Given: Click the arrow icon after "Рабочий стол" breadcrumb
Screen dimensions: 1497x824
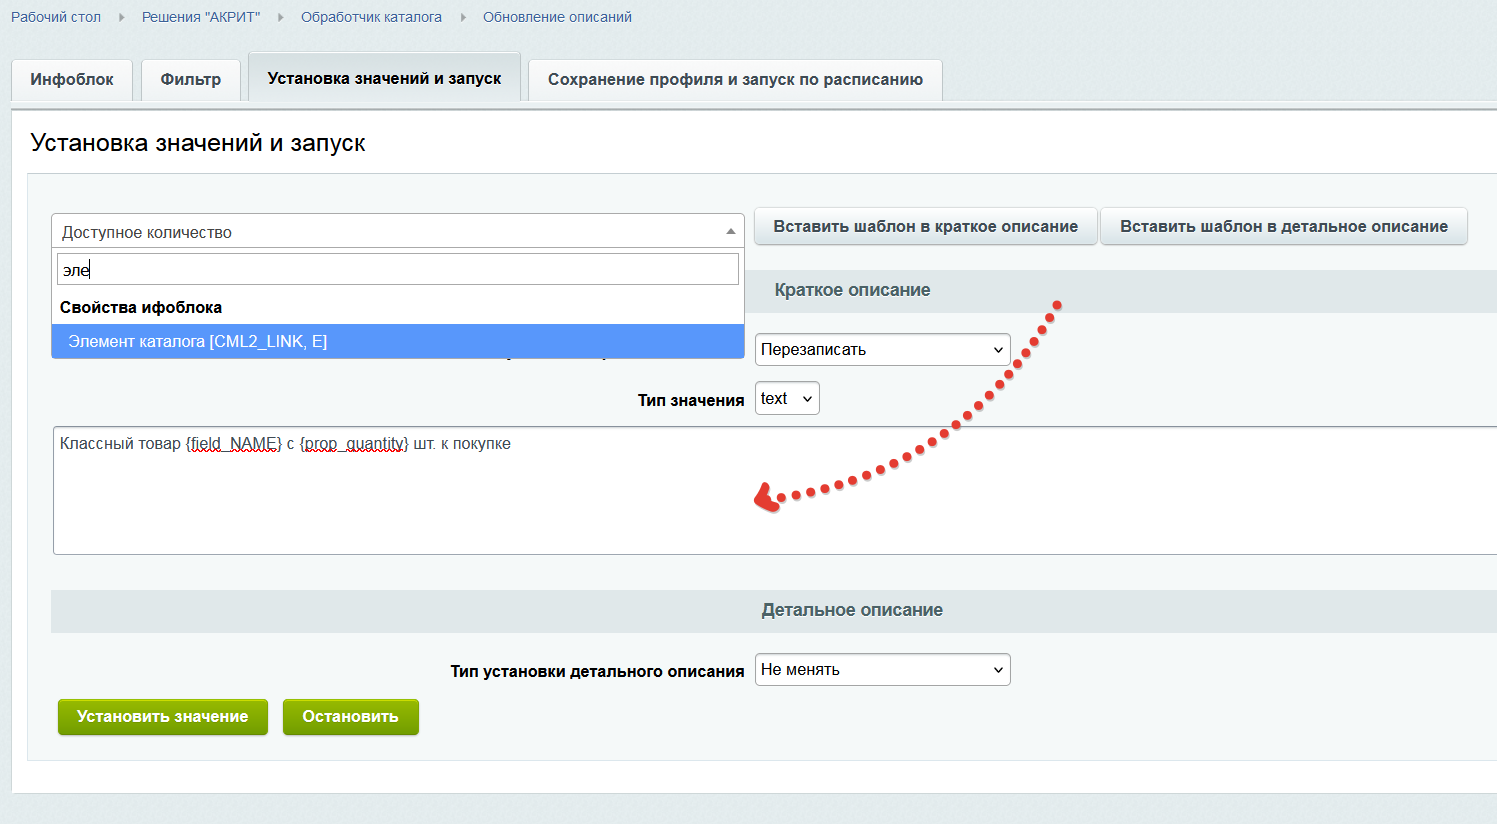Looking at the screenshot, I should click(121, 17).
